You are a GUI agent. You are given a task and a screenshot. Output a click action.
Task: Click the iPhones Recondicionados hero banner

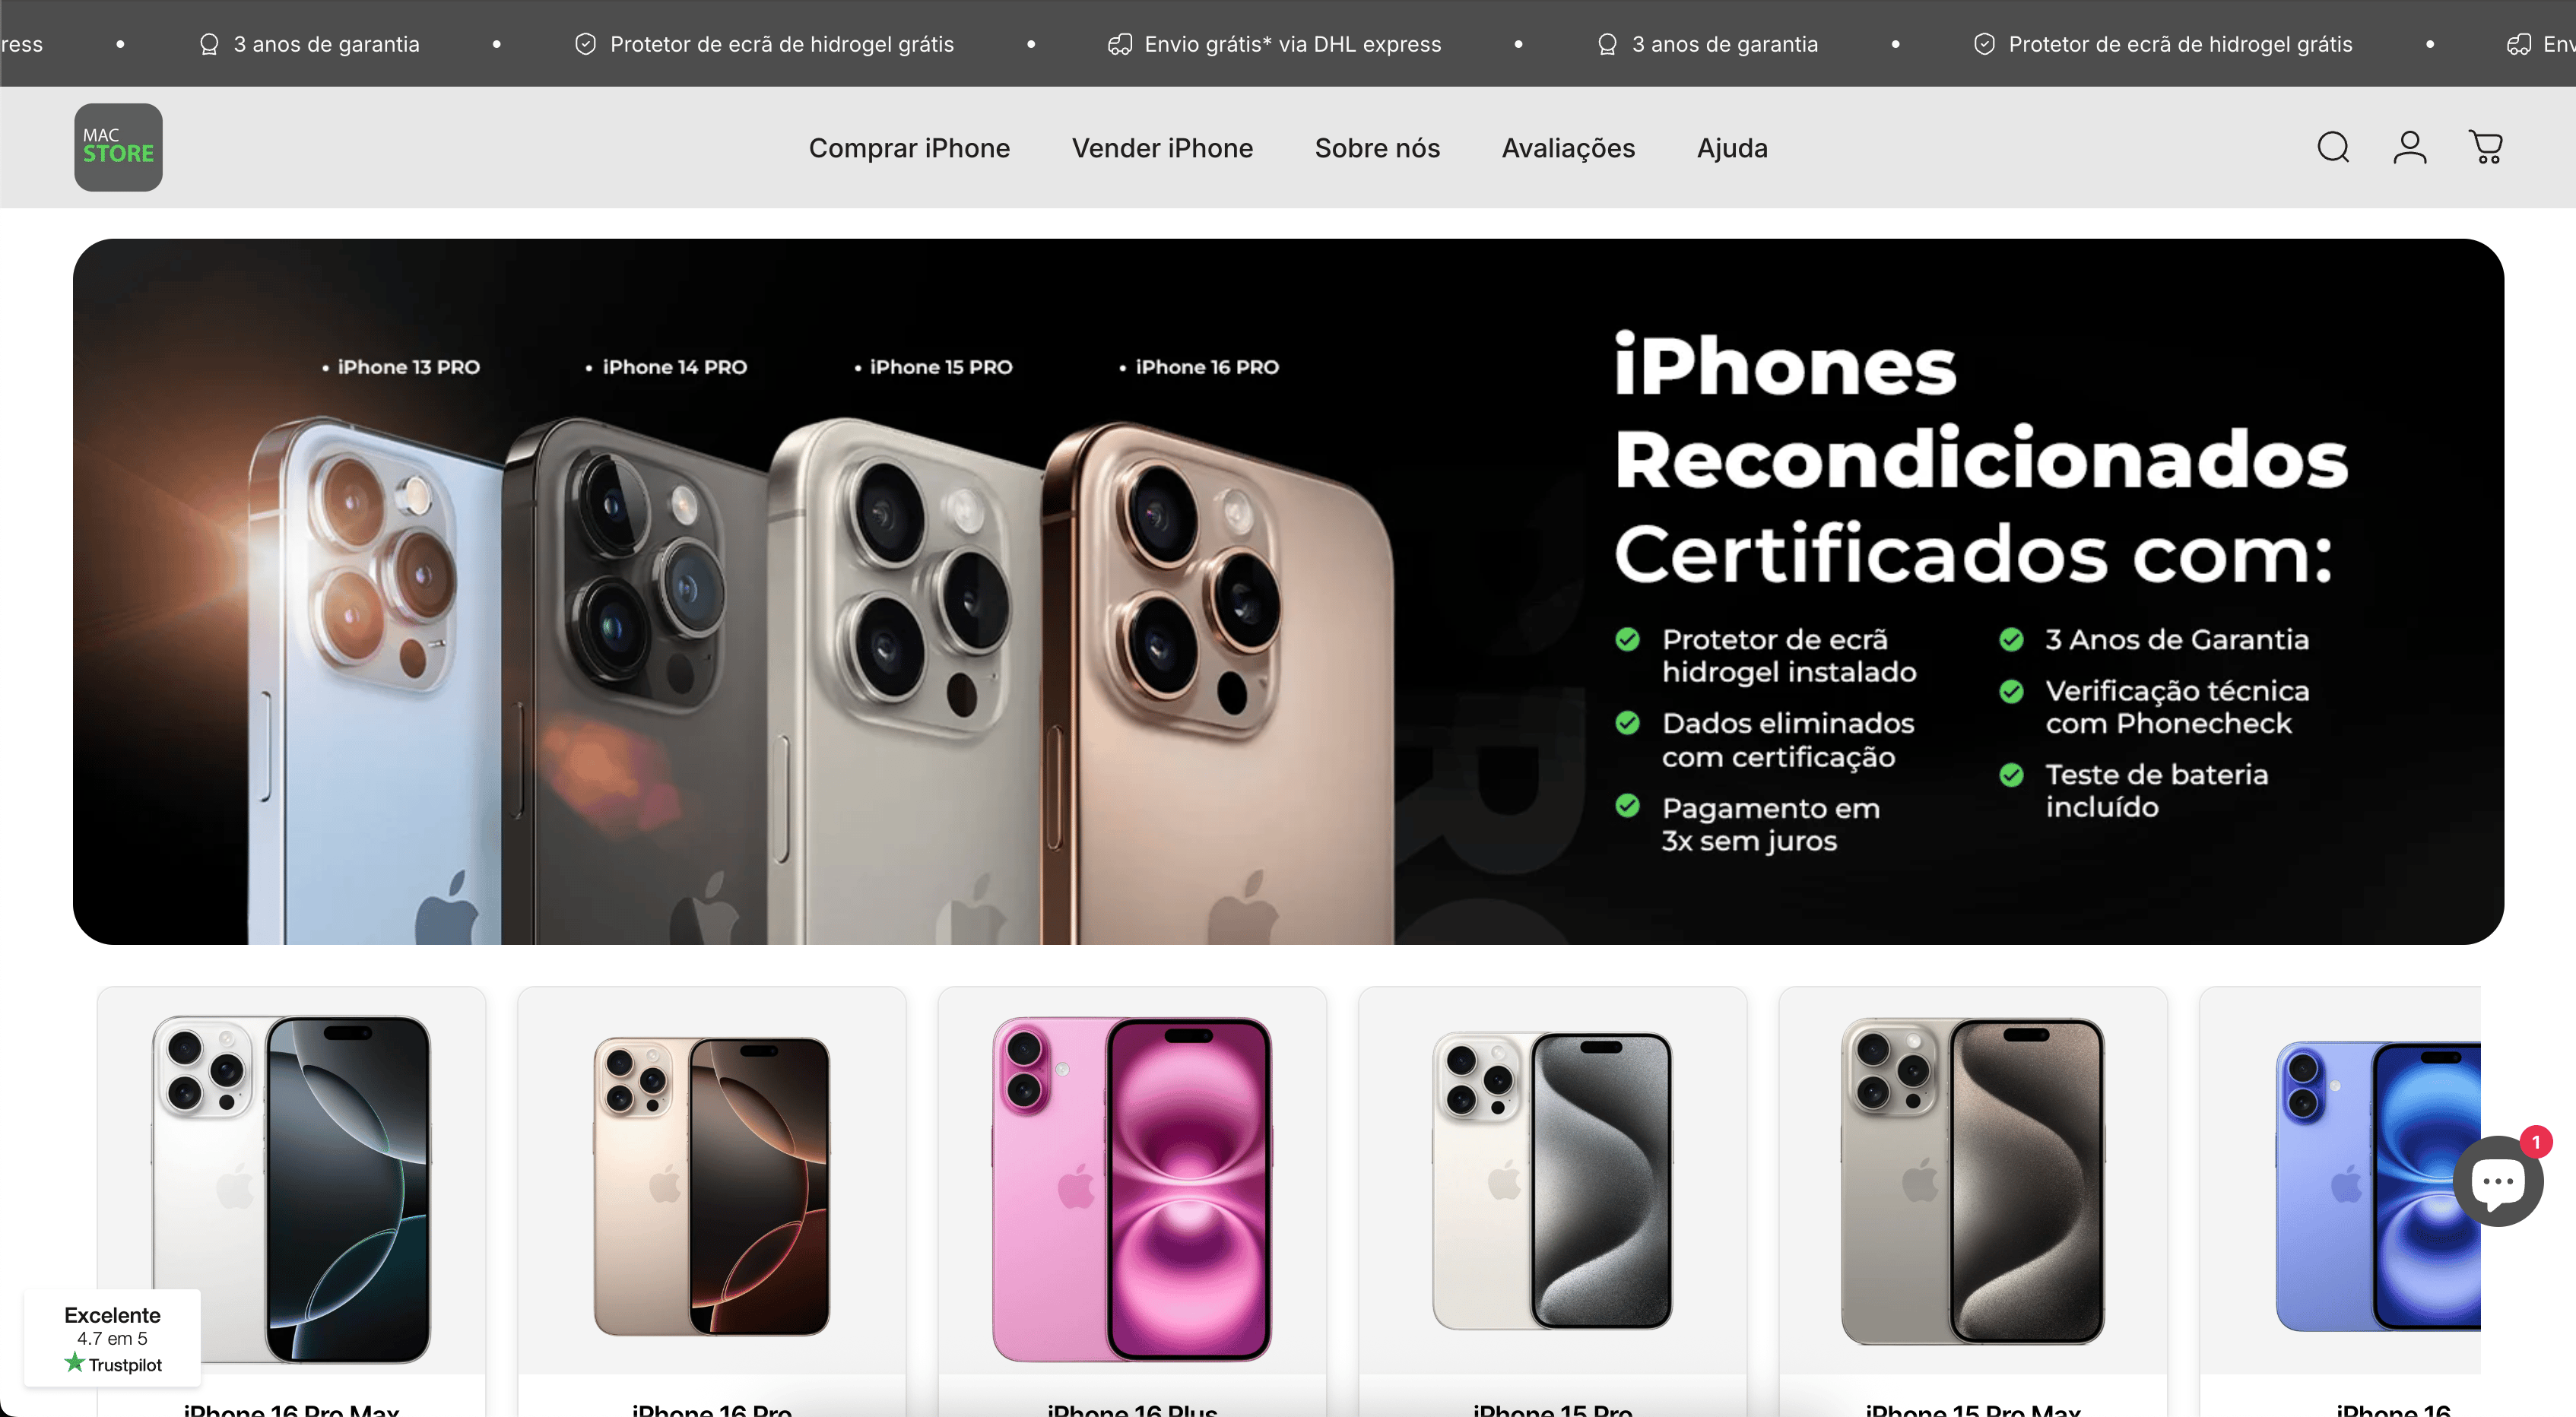[x=1288, y=591]
